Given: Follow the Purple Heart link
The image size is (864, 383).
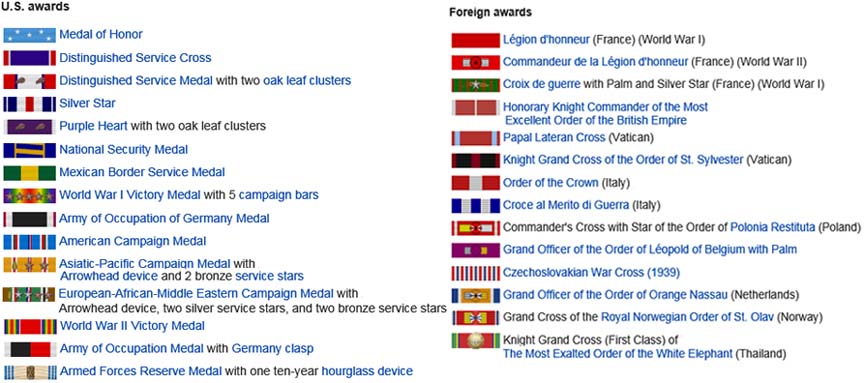Looking at the screenshot, I should [x=93, y=126].
